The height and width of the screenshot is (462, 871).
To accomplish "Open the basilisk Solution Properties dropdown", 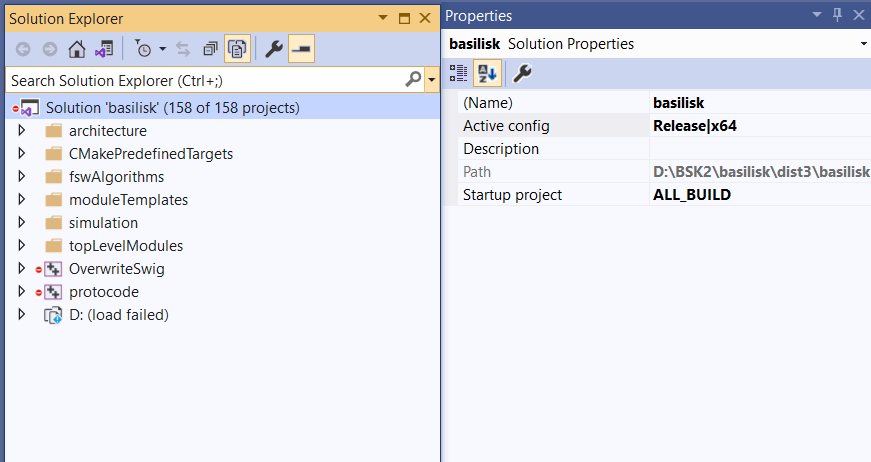I will 862,44.
